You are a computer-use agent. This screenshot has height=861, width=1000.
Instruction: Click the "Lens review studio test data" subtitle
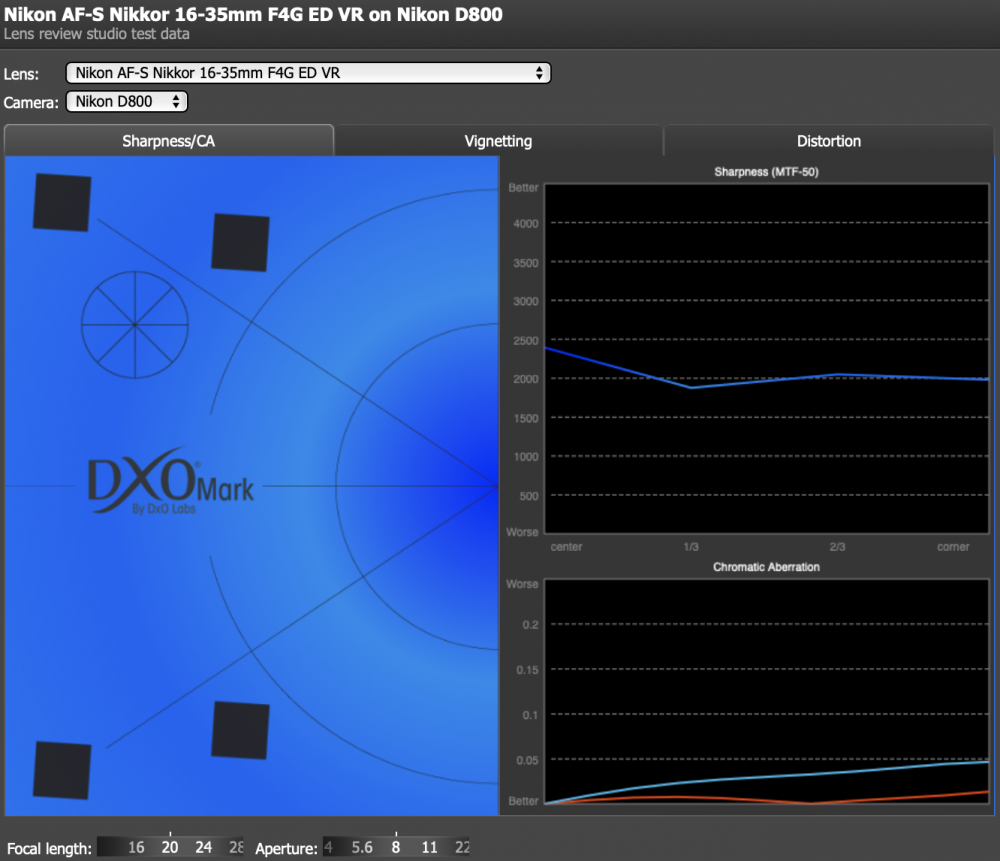click(96, 34)
